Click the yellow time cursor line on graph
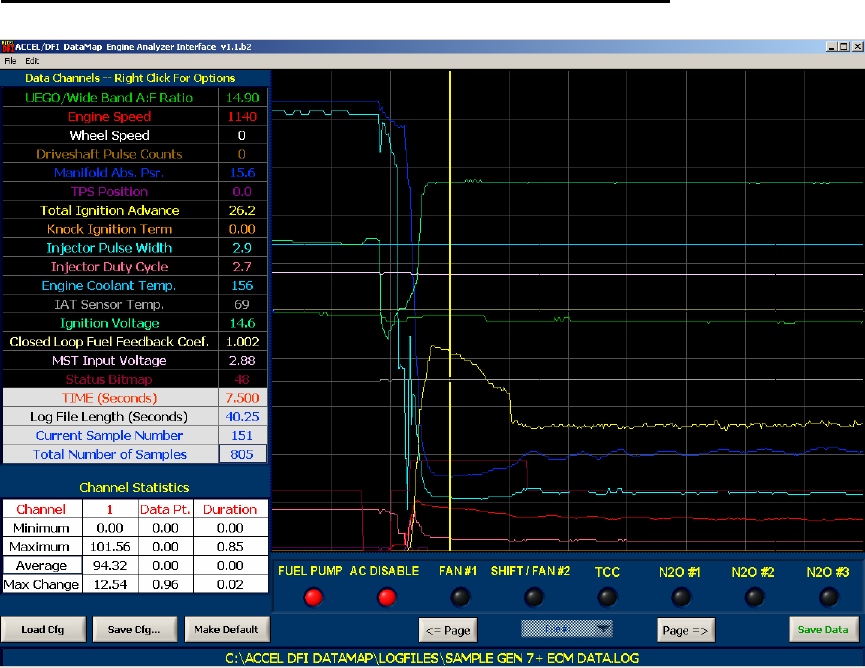This screenshot has width=865, height=668. click(450, 310)
